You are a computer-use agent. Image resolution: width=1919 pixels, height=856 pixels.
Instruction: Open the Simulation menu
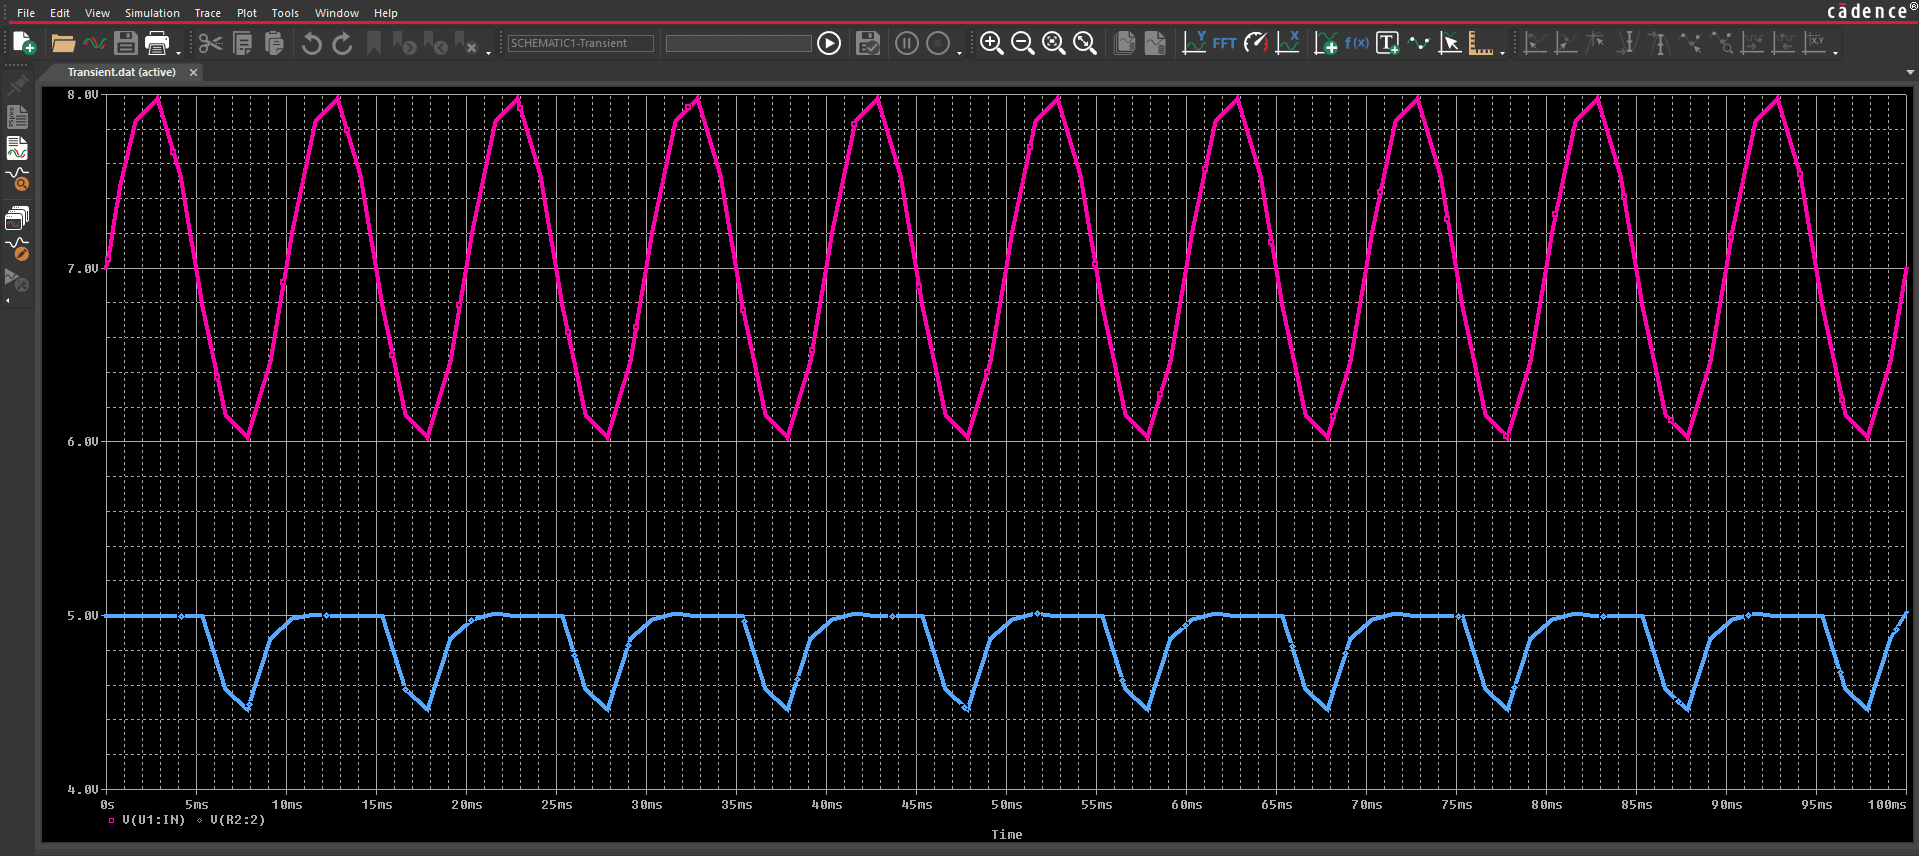pos(152,13)
